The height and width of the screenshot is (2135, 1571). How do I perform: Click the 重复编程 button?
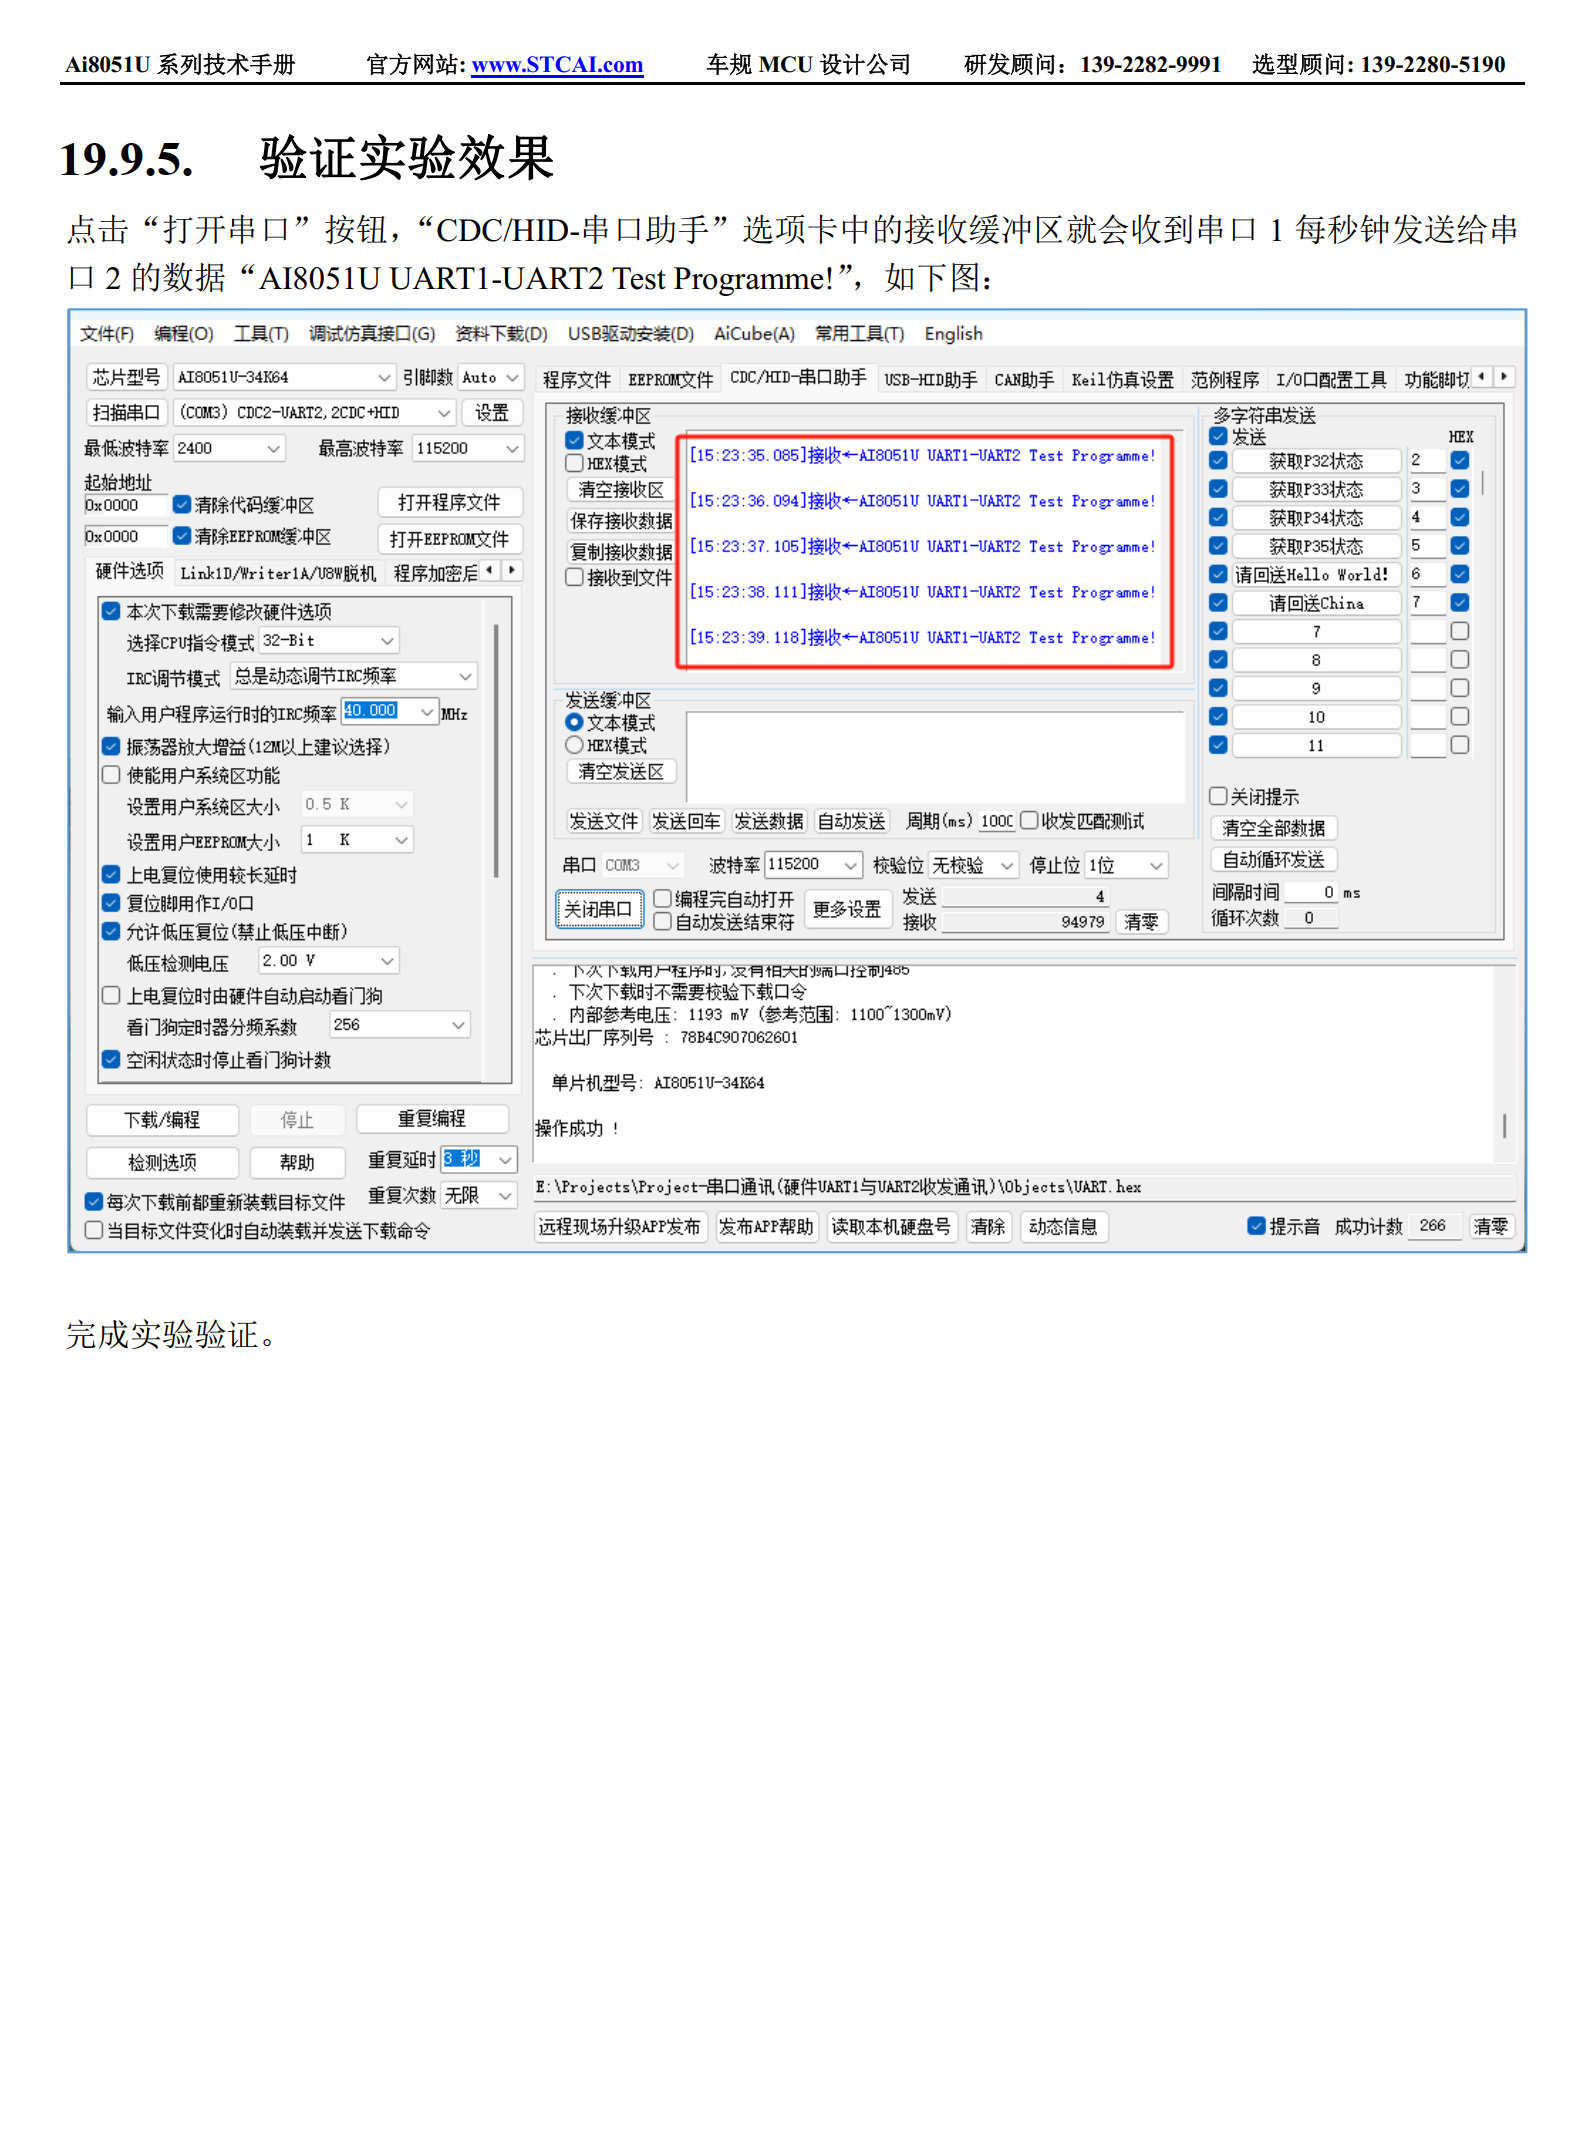point(432,1119)
